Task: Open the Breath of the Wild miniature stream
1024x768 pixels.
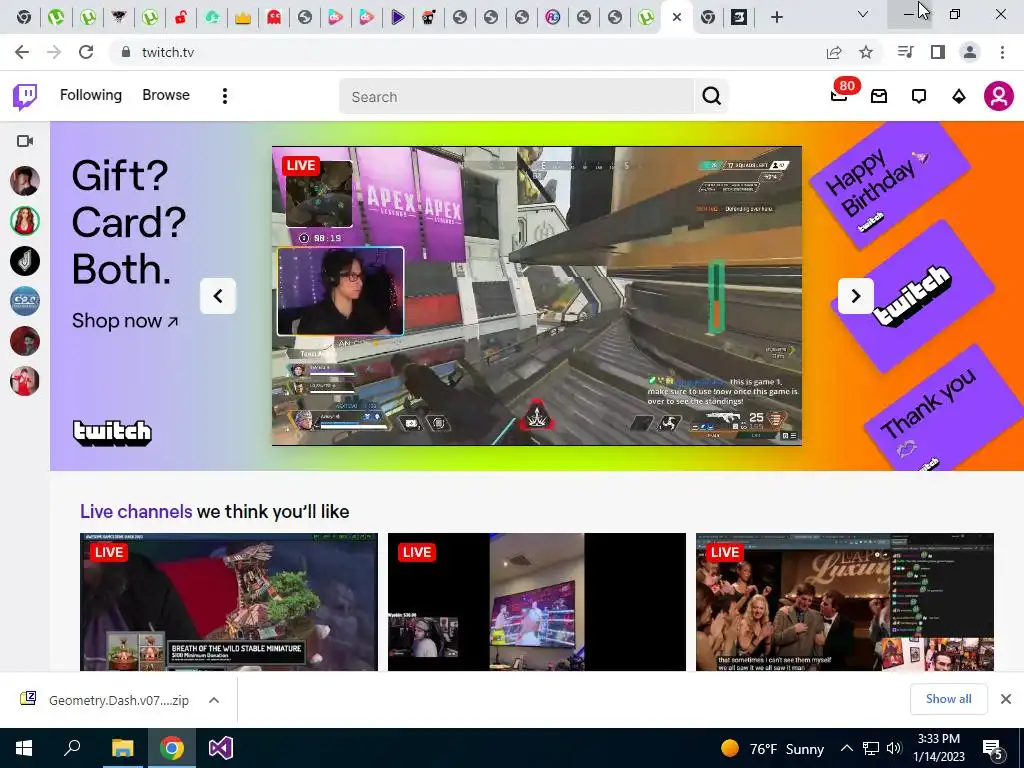Action: (229, 602)
